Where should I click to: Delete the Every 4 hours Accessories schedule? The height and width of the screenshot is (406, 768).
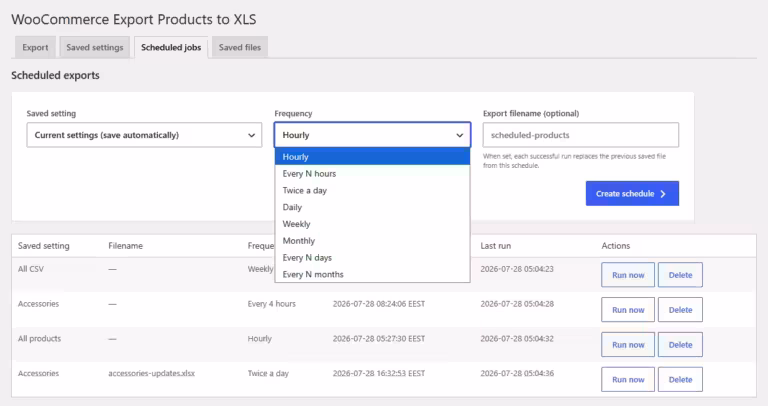(x=680, y=310)
